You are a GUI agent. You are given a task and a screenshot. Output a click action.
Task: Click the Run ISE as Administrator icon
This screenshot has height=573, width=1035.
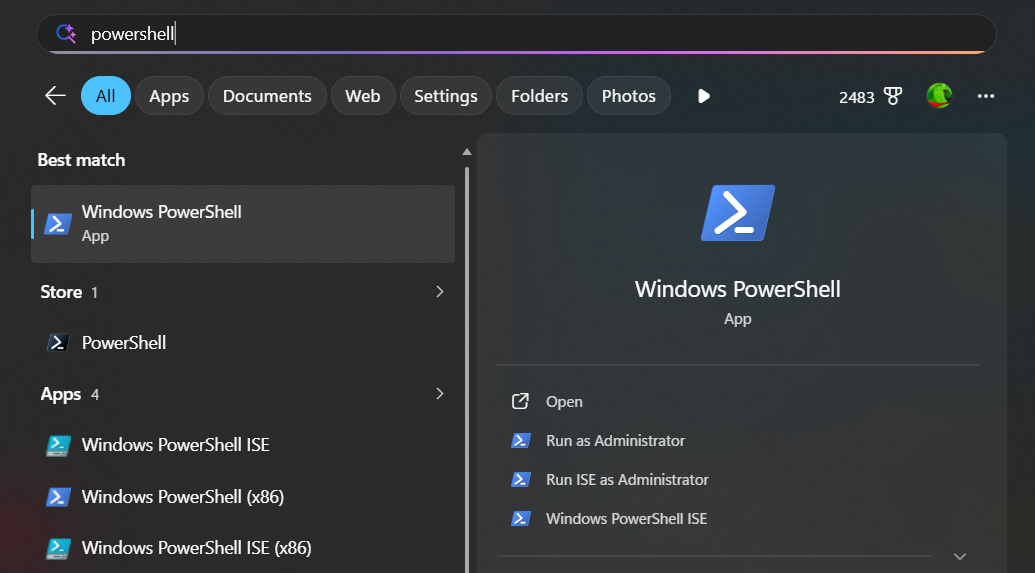pos(521,479)
